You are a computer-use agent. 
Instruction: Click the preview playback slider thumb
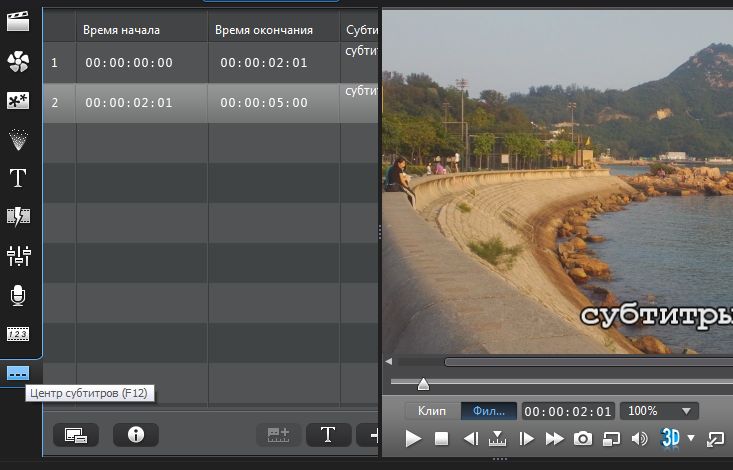pos(423,384)
